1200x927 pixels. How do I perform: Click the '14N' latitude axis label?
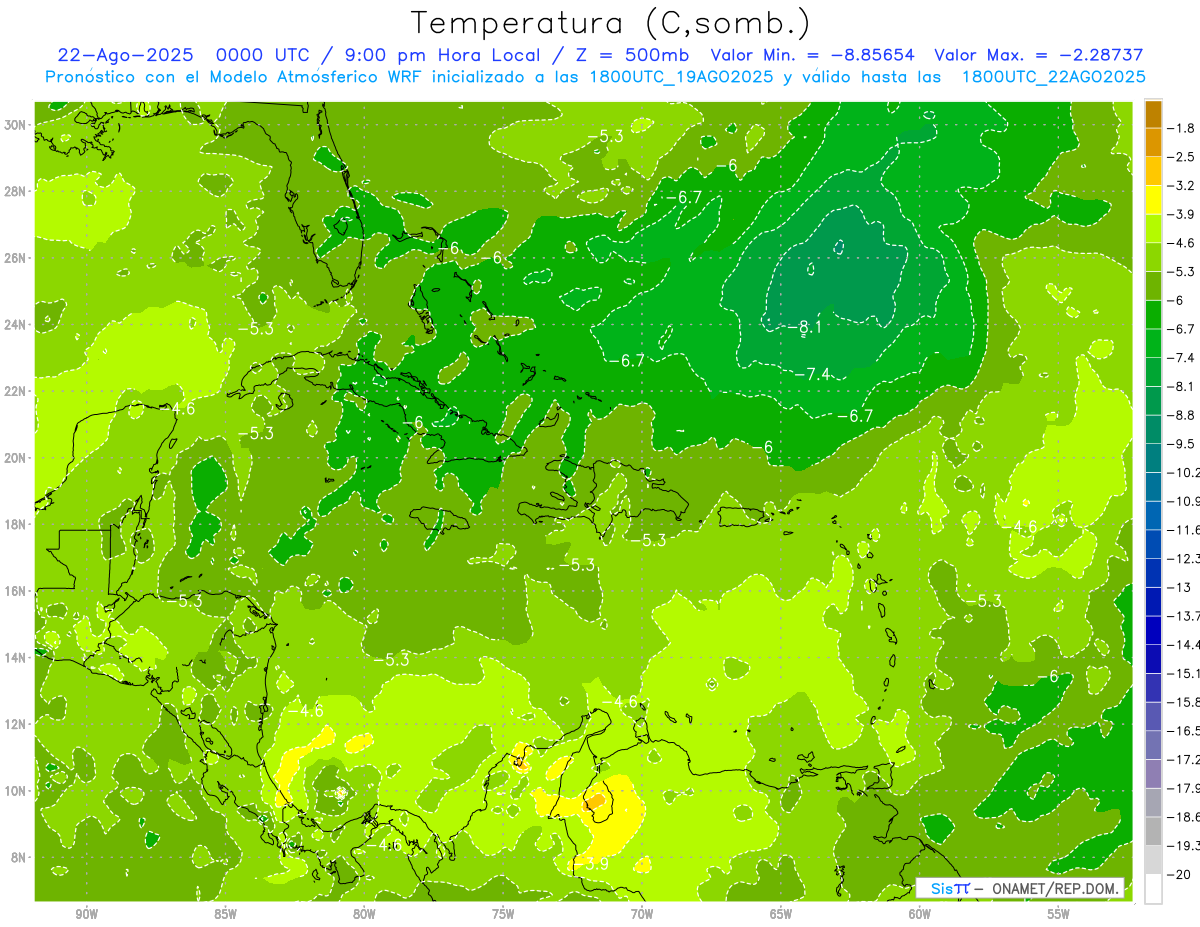15,657
